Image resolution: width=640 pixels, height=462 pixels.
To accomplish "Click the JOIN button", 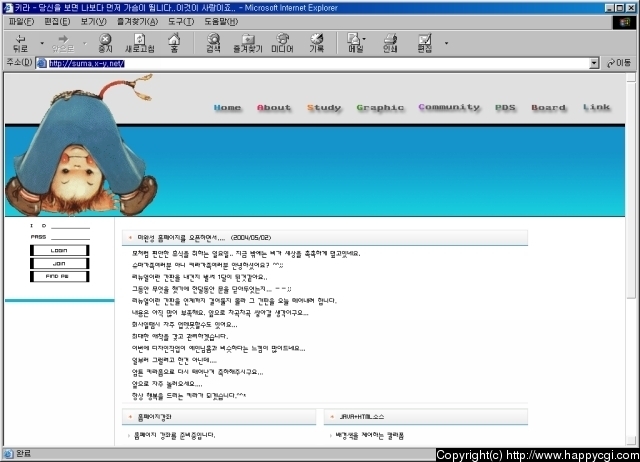I will (x=60, y=264).
